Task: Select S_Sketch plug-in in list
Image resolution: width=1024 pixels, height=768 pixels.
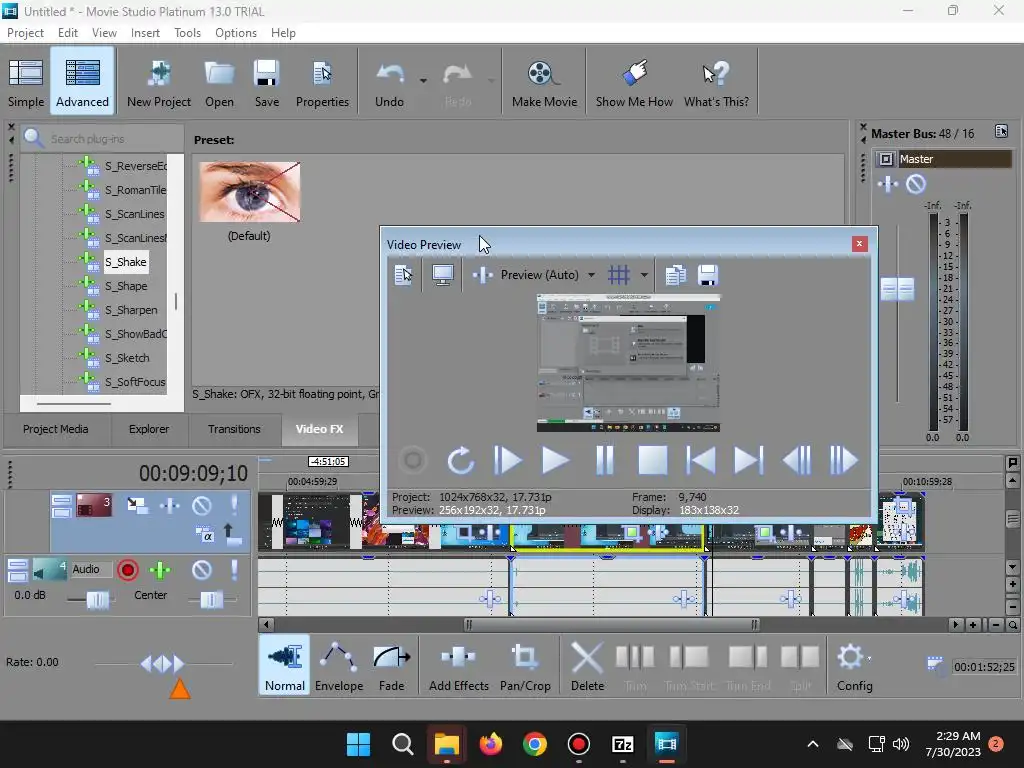Action: pos(127,358)
